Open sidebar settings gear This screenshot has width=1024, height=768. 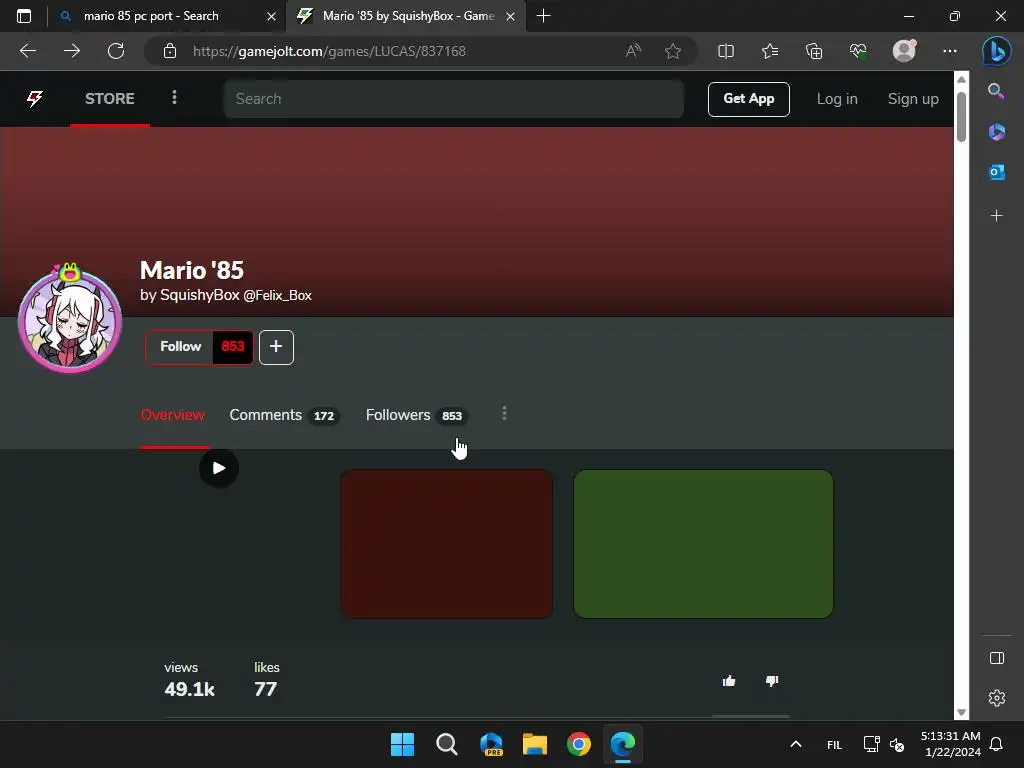pyautogui.click(x=997, y=698)
